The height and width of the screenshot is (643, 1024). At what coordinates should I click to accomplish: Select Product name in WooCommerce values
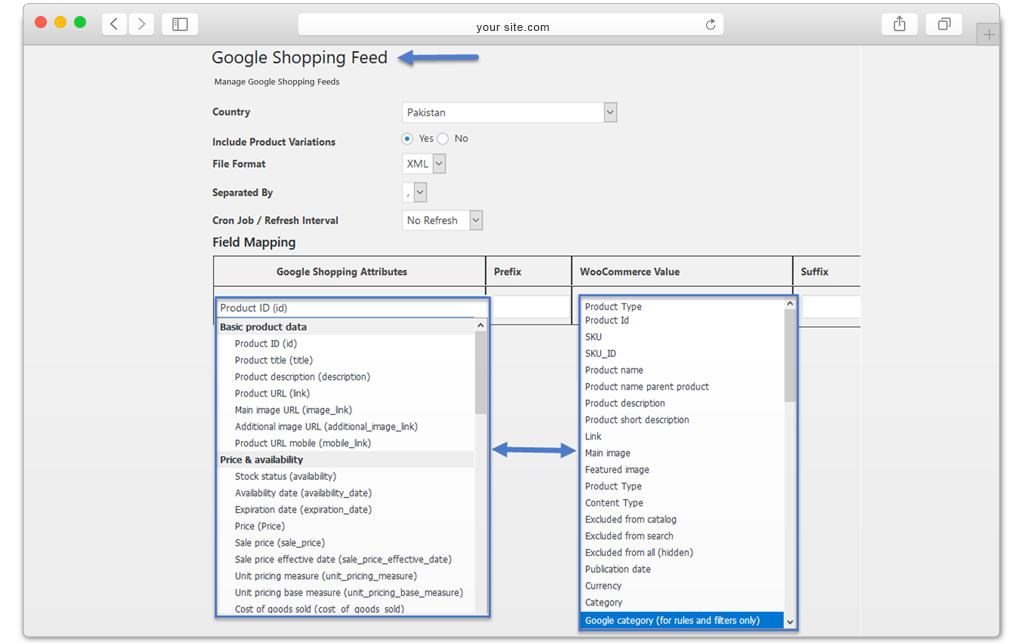click(x=614, y=370)
